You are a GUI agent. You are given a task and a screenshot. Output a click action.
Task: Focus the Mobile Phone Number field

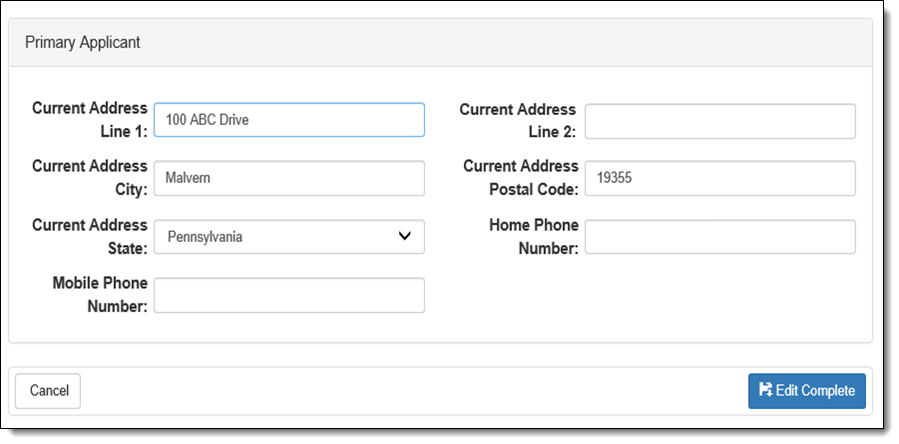click(x=290, y=295)
